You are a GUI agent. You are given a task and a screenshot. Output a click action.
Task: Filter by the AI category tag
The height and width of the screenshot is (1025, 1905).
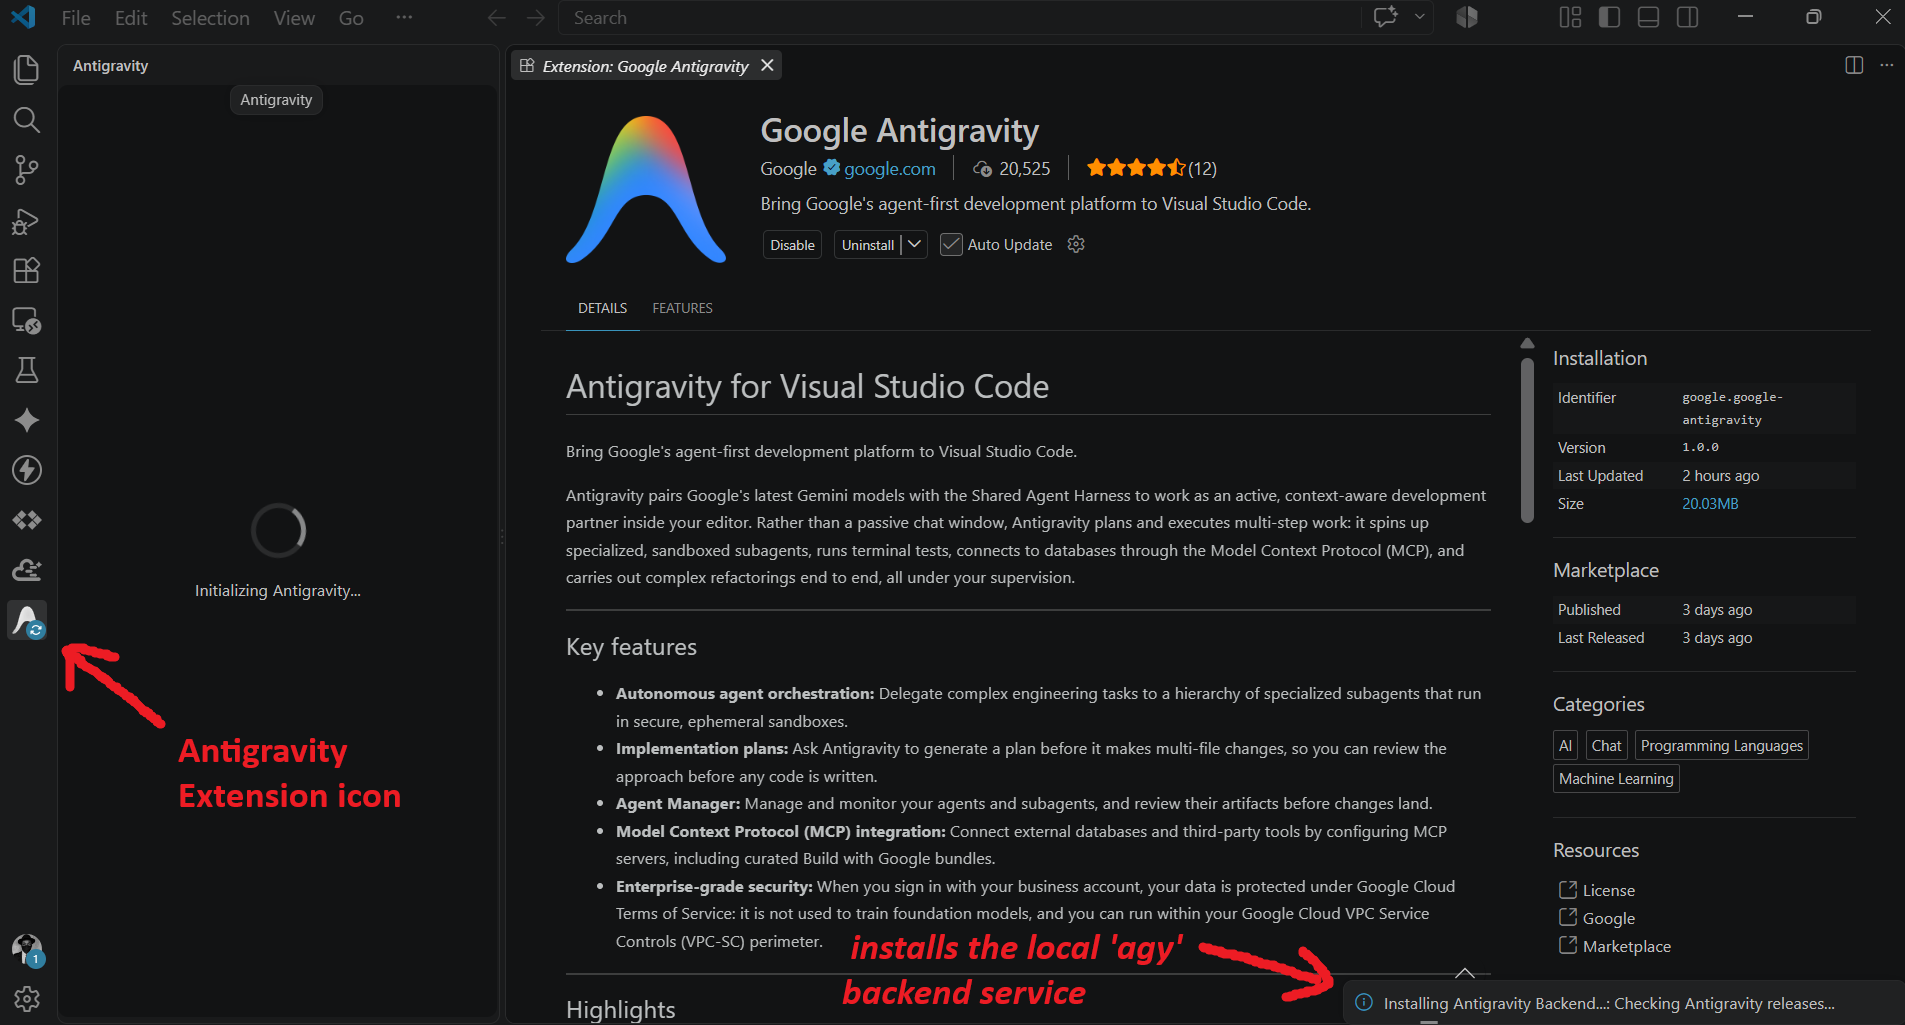(x=1566, y=746)
